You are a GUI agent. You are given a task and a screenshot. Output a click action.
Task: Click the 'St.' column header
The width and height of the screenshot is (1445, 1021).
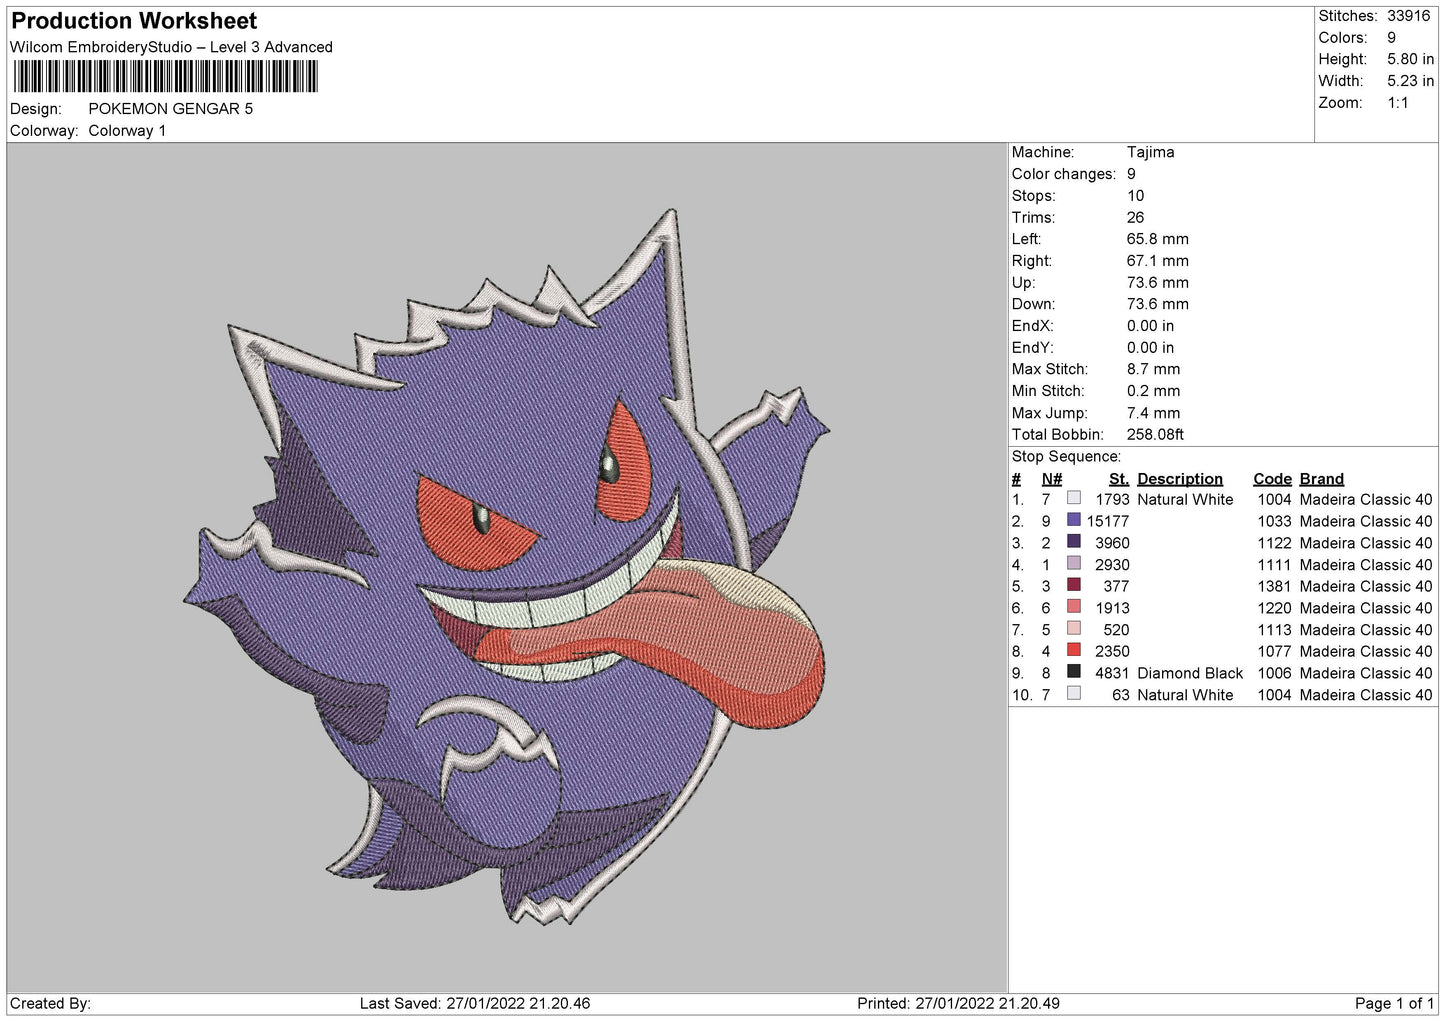pyautogui.click(x=1119, y=479)
